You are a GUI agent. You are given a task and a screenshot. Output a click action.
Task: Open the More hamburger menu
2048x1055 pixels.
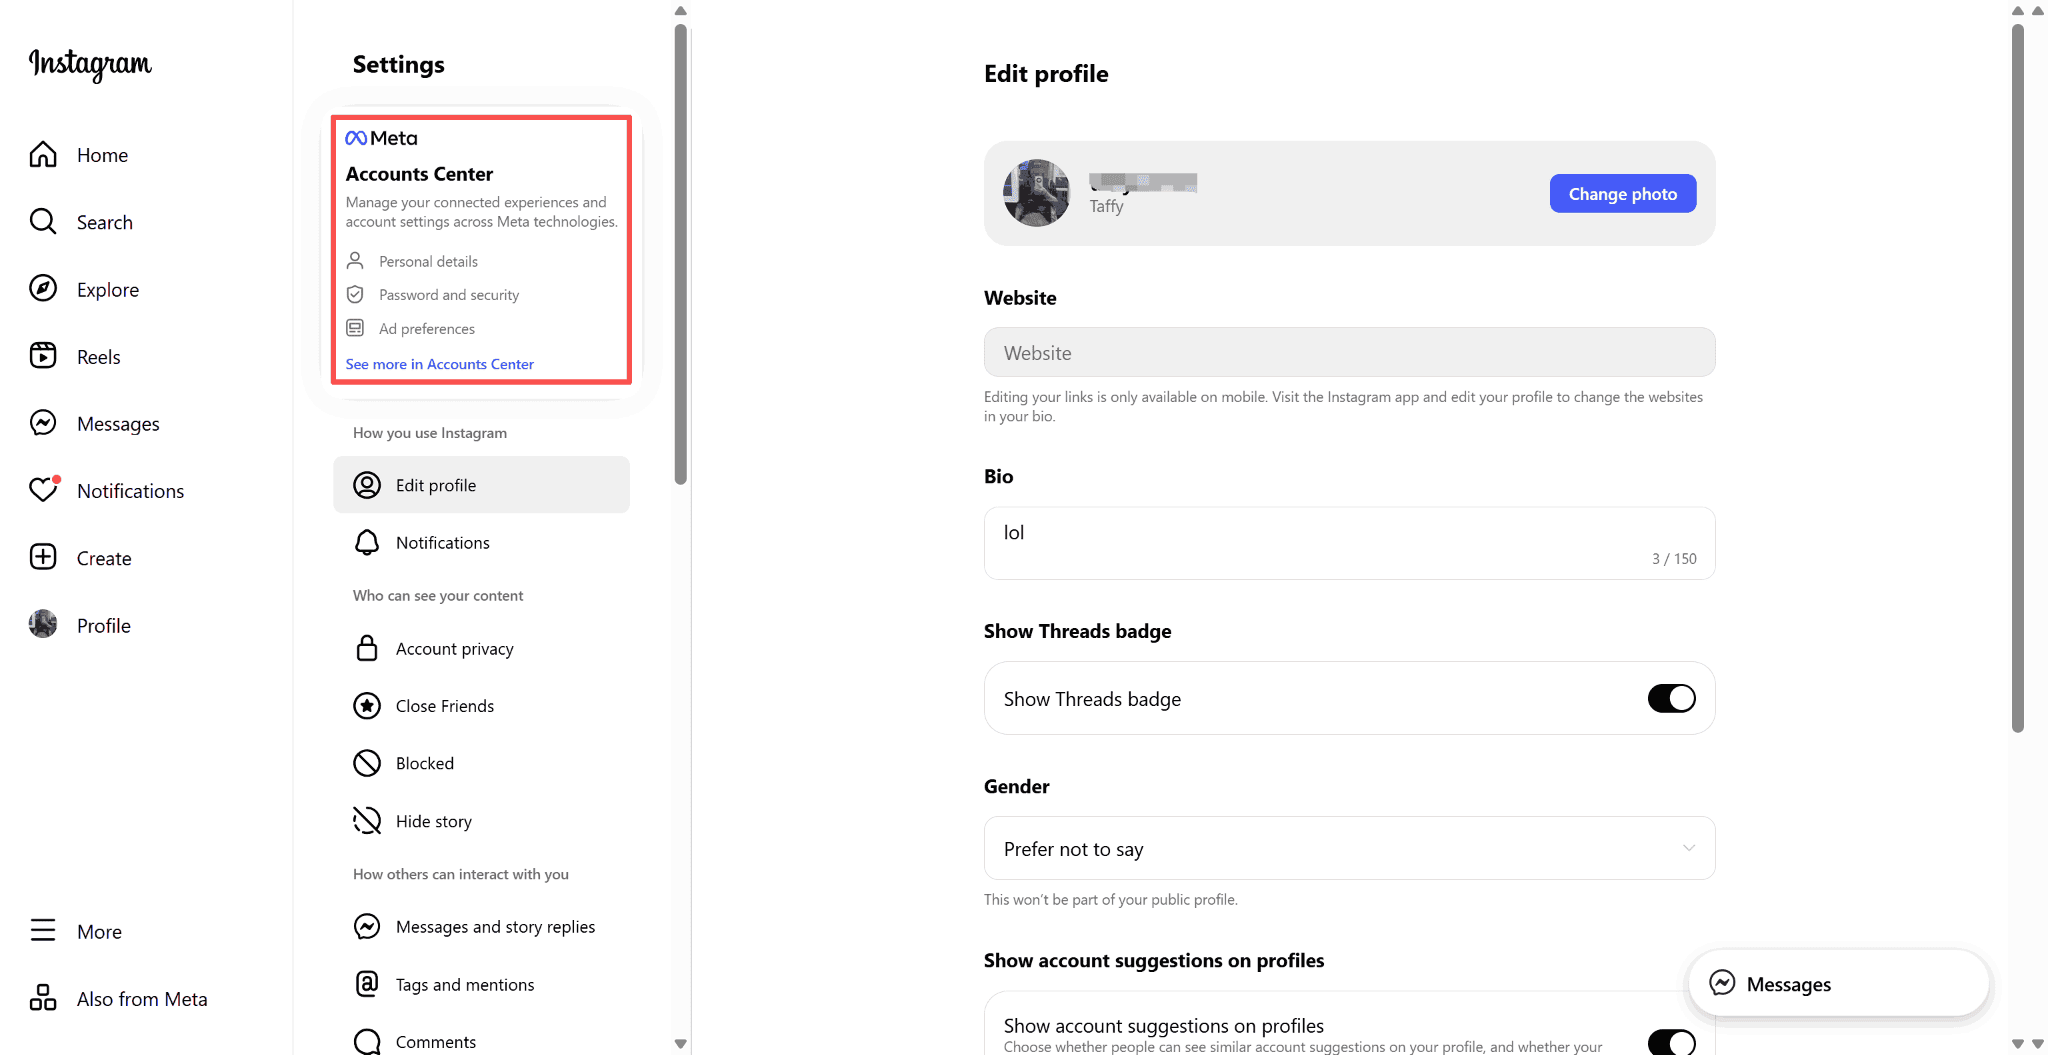(43, 931)
